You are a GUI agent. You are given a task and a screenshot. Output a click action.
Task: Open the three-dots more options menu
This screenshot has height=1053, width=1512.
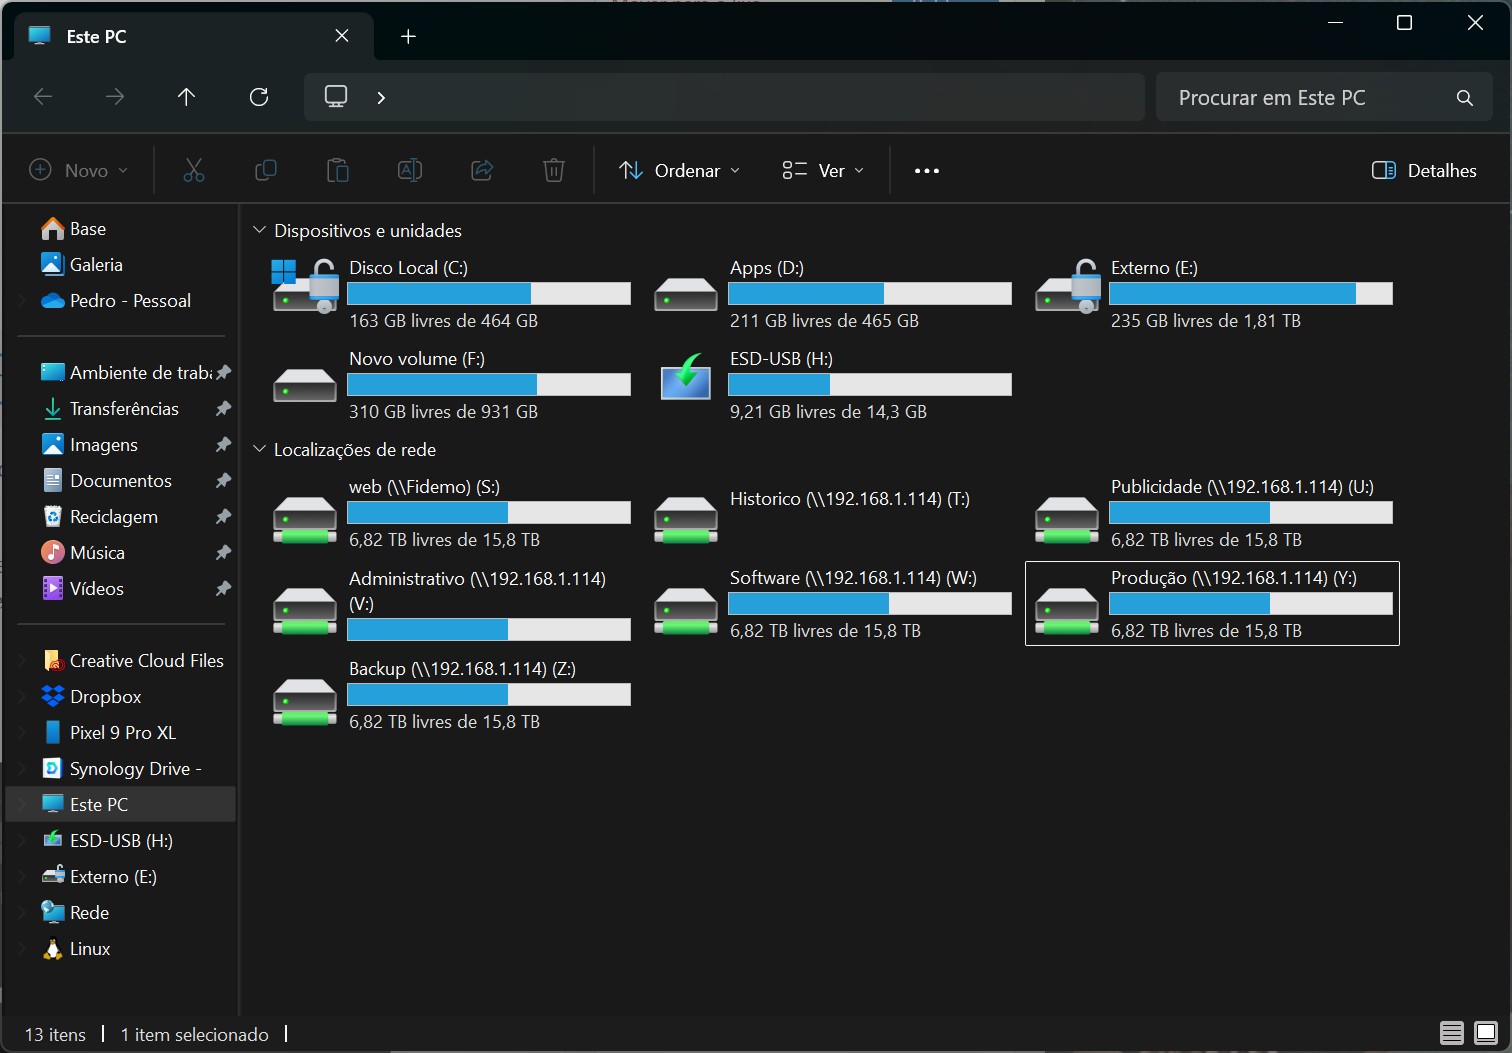pos(927,171)
